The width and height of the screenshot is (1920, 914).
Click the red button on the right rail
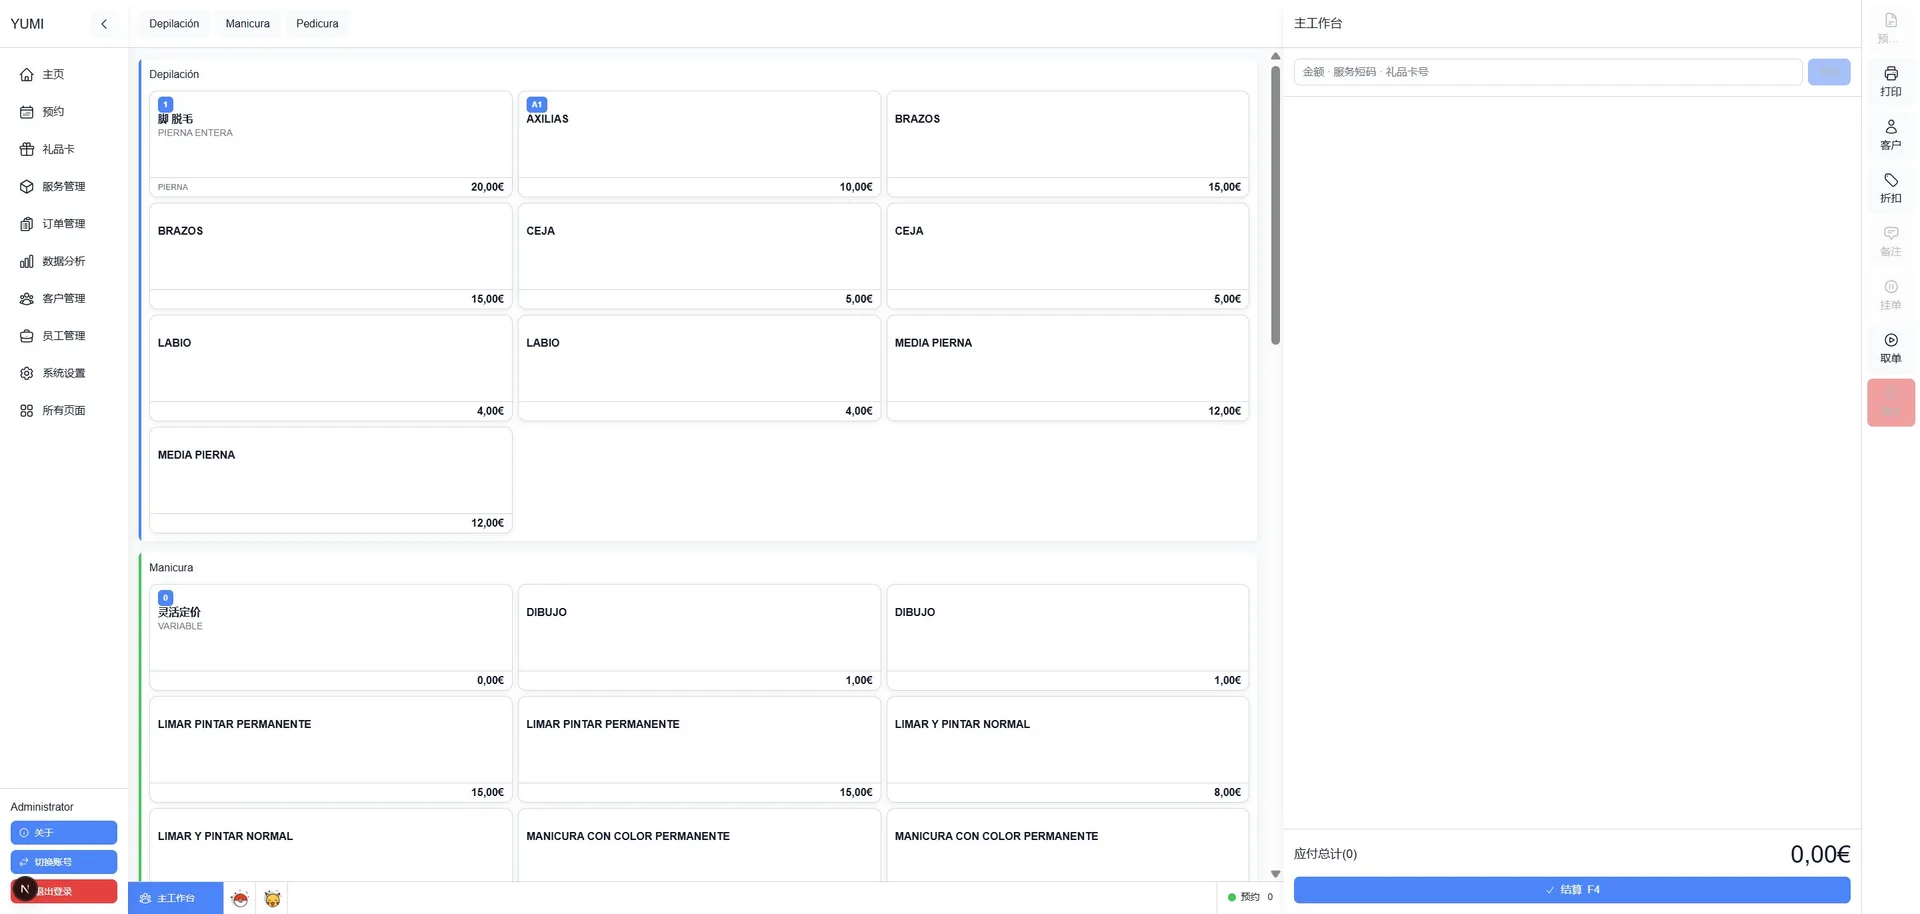pyautogui.click(x=1890, y=403)
